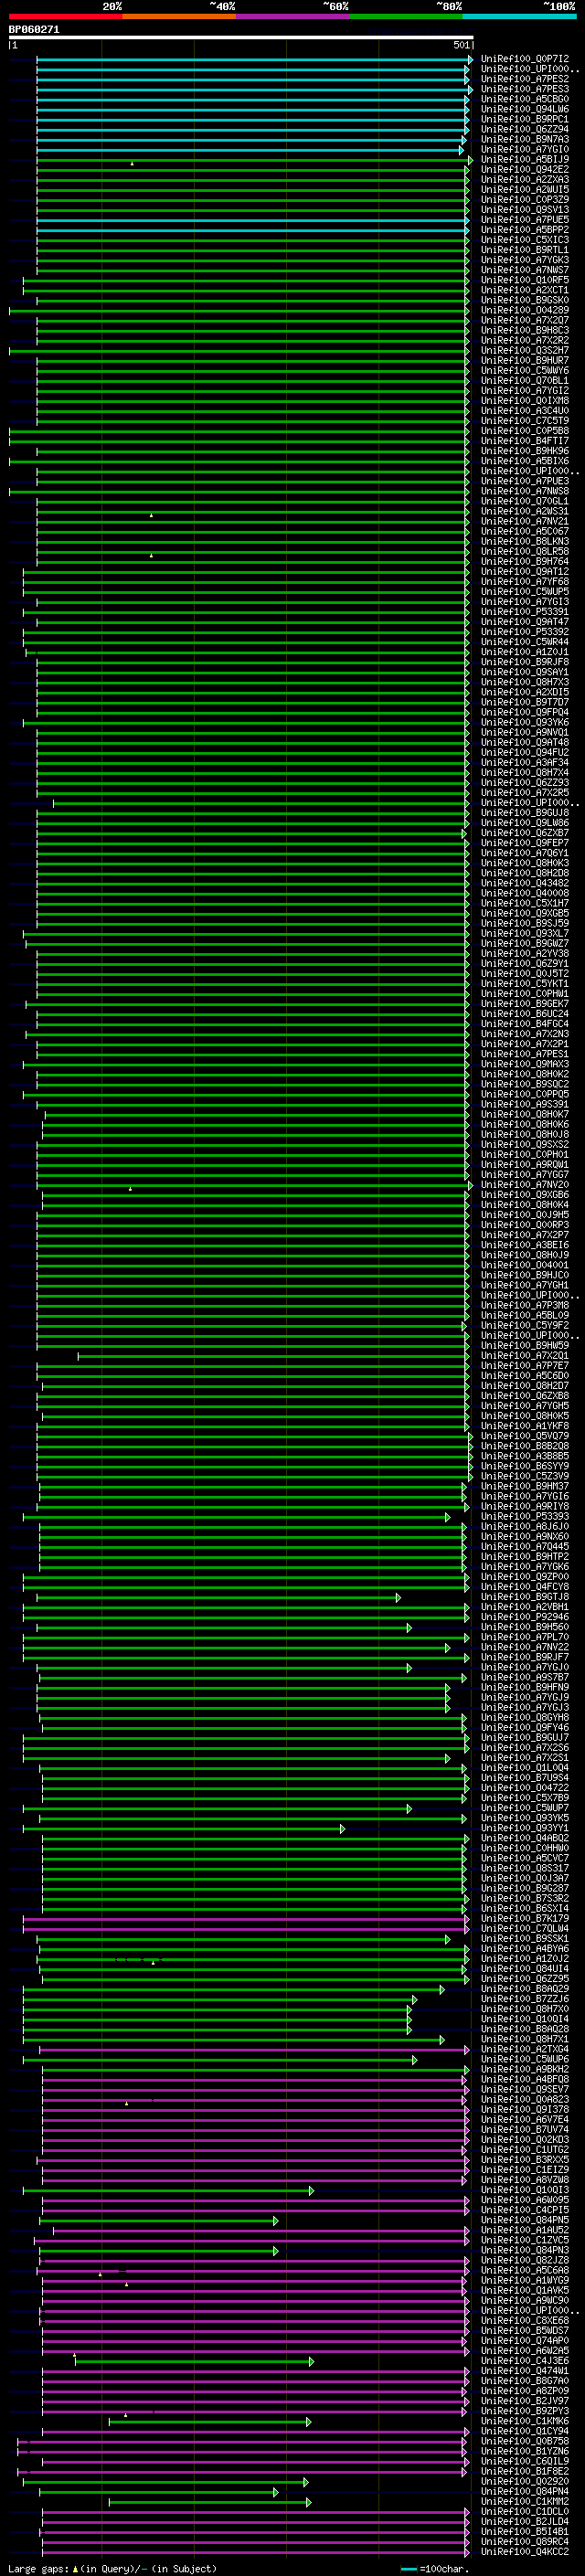Click the cyan alignment bar for UniRef100_Q0P7I2

(x=254, y=60)
